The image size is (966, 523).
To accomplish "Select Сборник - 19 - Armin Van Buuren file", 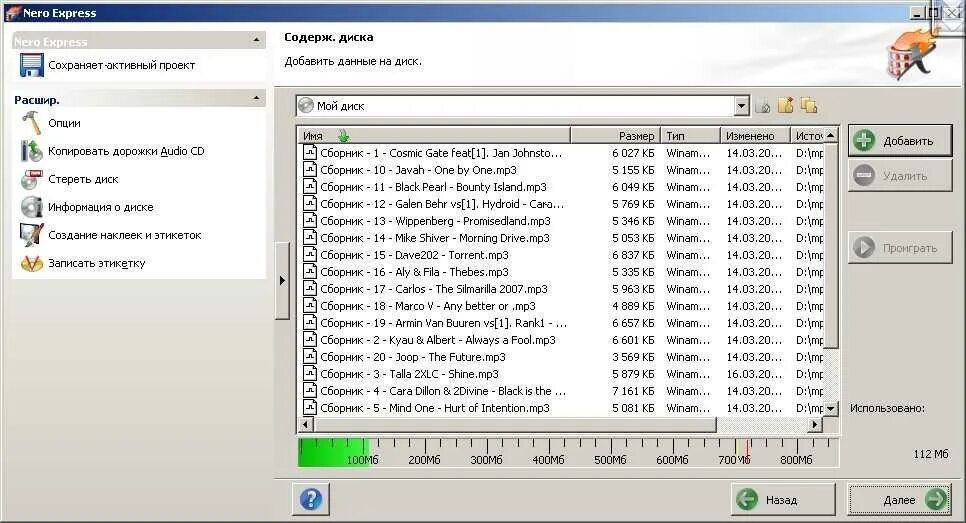I will tap(443, 323).
